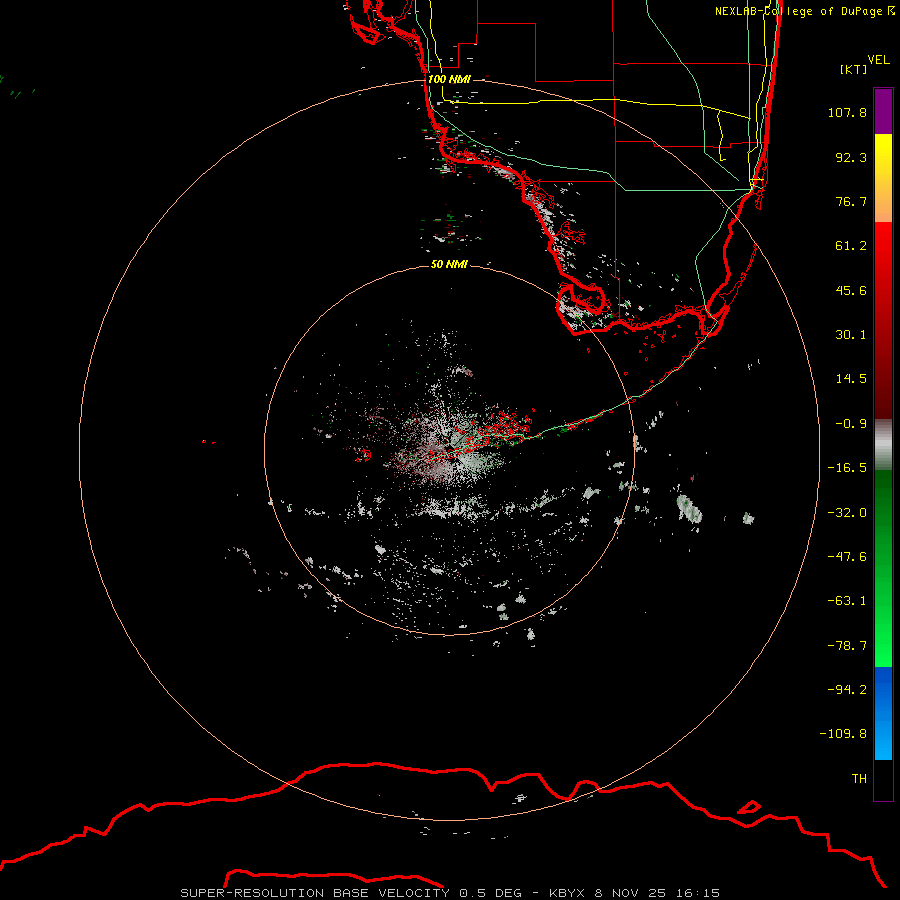Click the 100 NMI range ring label
The image size is (900, 900).
pos(449,79)
